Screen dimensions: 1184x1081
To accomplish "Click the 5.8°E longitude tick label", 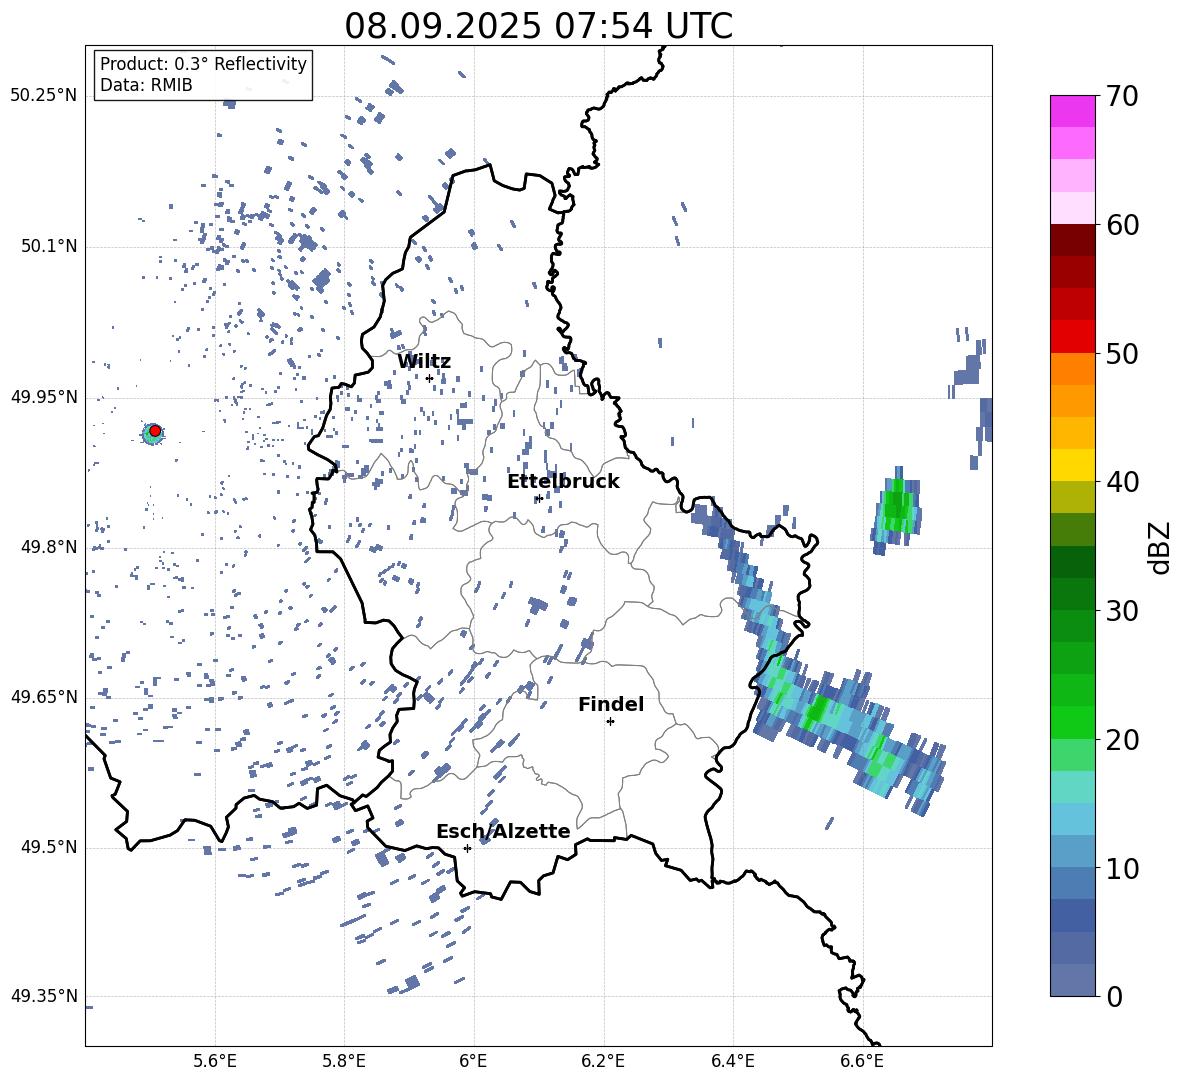I will click(344, 1061).
